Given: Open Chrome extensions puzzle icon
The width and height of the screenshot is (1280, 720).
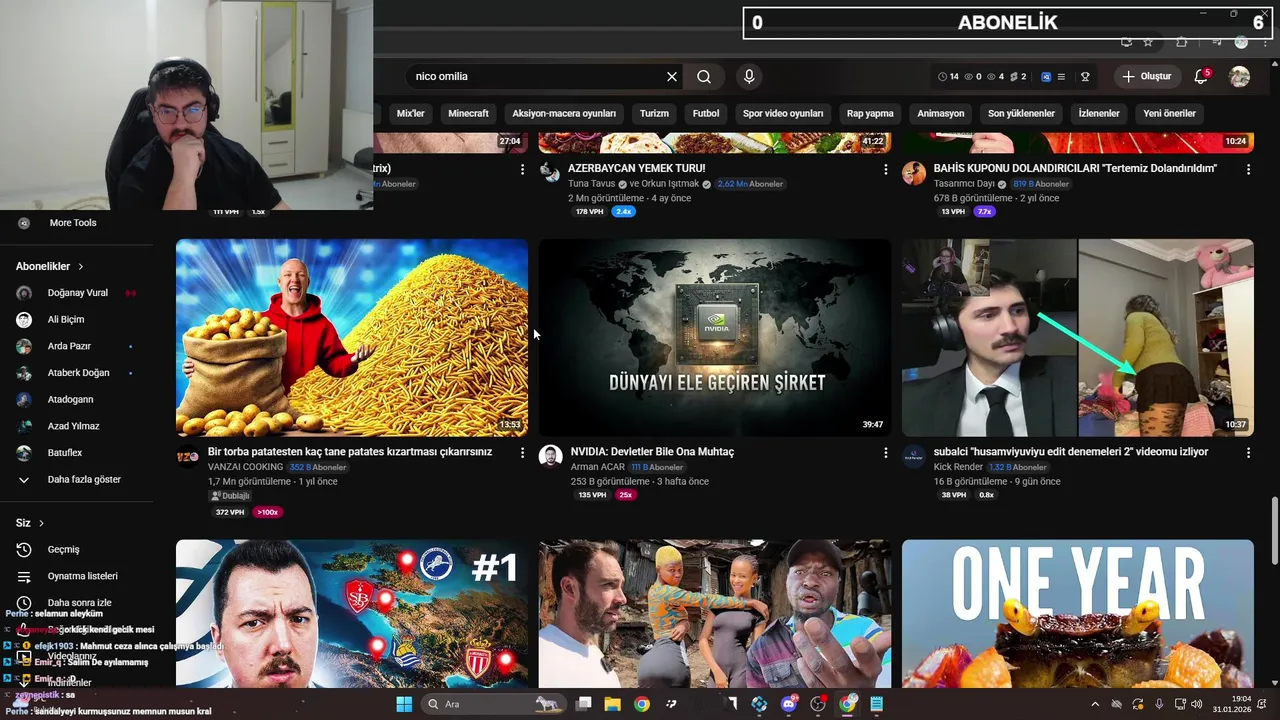Looking at the screenshot, I should [1181, 42].
